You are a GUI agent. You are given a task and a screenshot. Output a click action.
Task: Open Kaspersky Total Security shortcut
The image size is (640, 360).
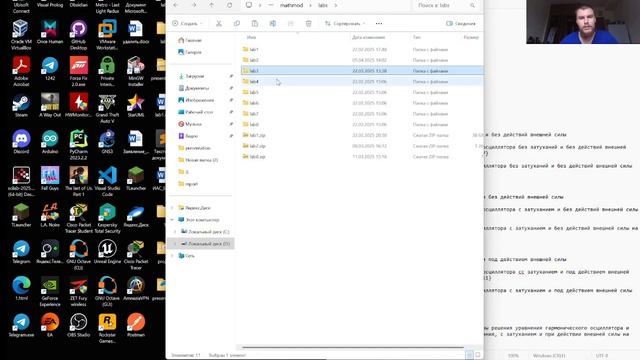[x=107, y=218]
